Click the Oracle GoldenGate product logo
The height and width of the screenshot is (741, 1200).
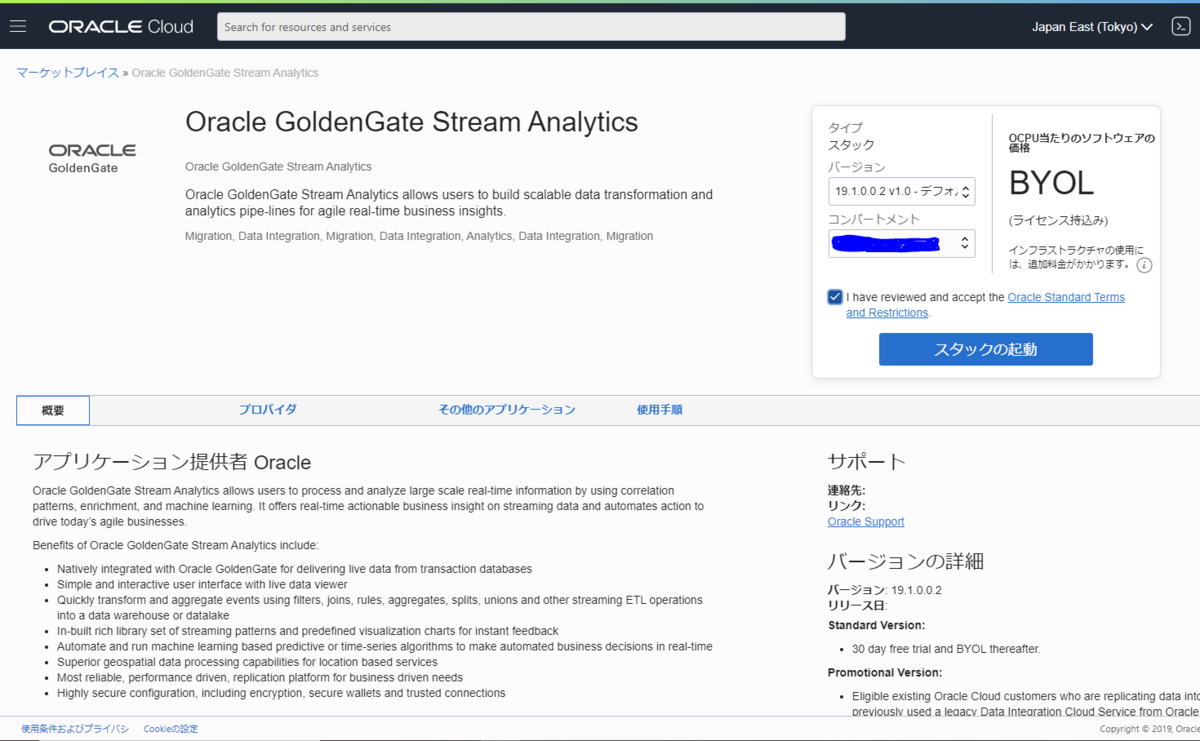[92, 157]
